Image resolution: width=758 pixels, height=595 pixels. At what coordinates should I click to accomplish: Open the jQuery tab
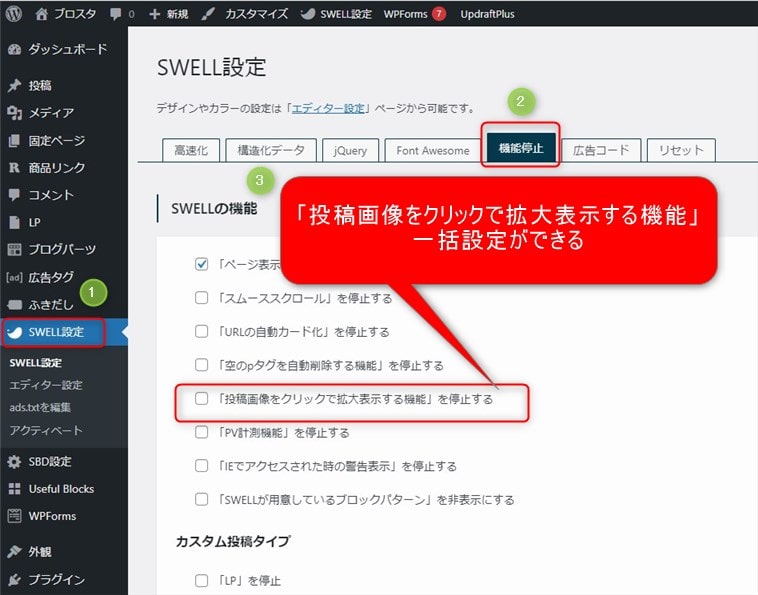(350, 150)
